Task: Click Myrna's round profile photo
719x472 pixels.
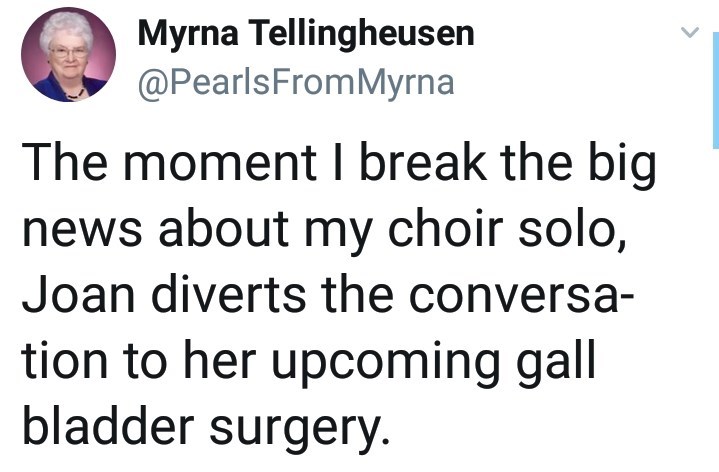Action: click(x=68, y=55)
